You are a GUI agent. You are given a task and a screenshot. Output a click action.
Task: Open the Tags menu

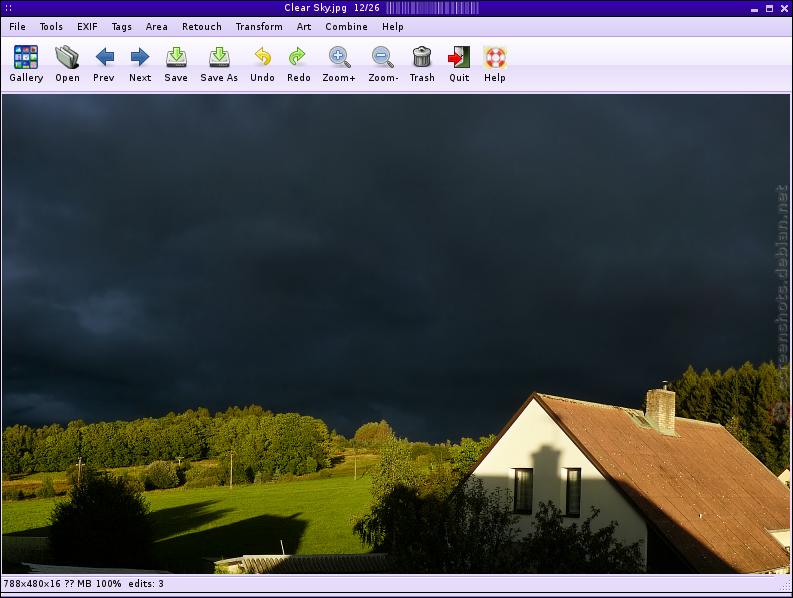(121, 27)
